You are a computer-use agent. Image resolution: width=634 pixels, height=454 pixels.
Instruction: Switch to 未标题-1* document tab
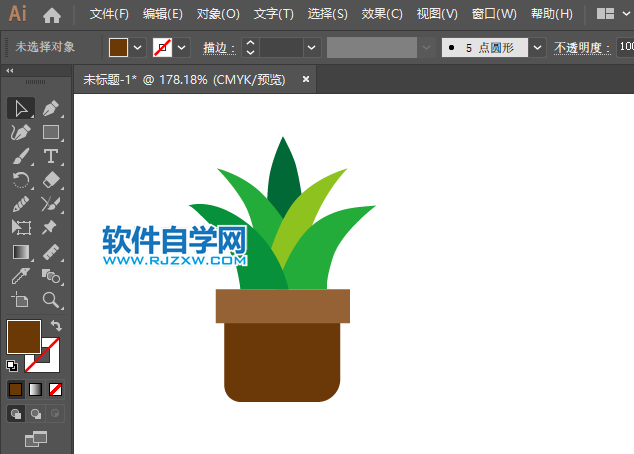coord(184,80)
